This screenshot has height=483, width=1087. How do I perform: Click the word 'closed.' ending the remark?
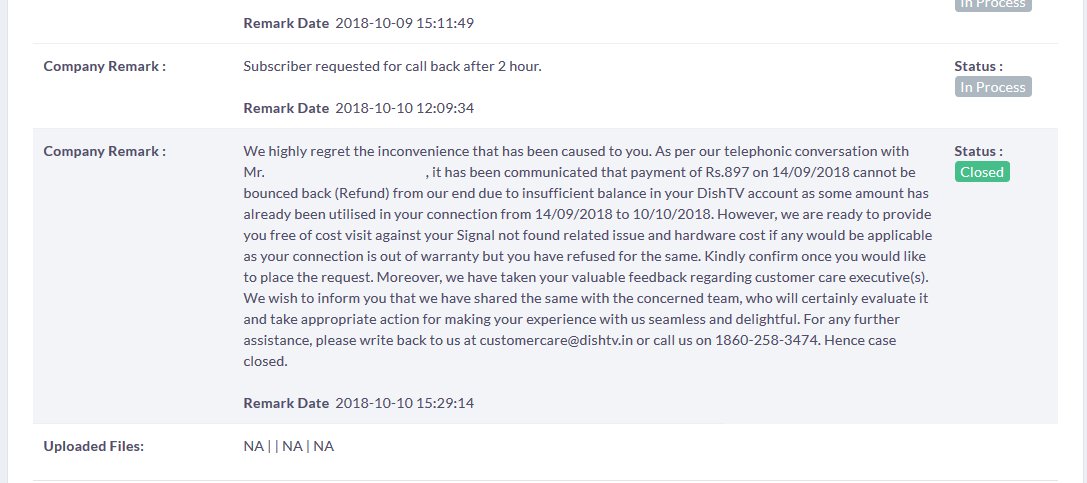[265, 361]
